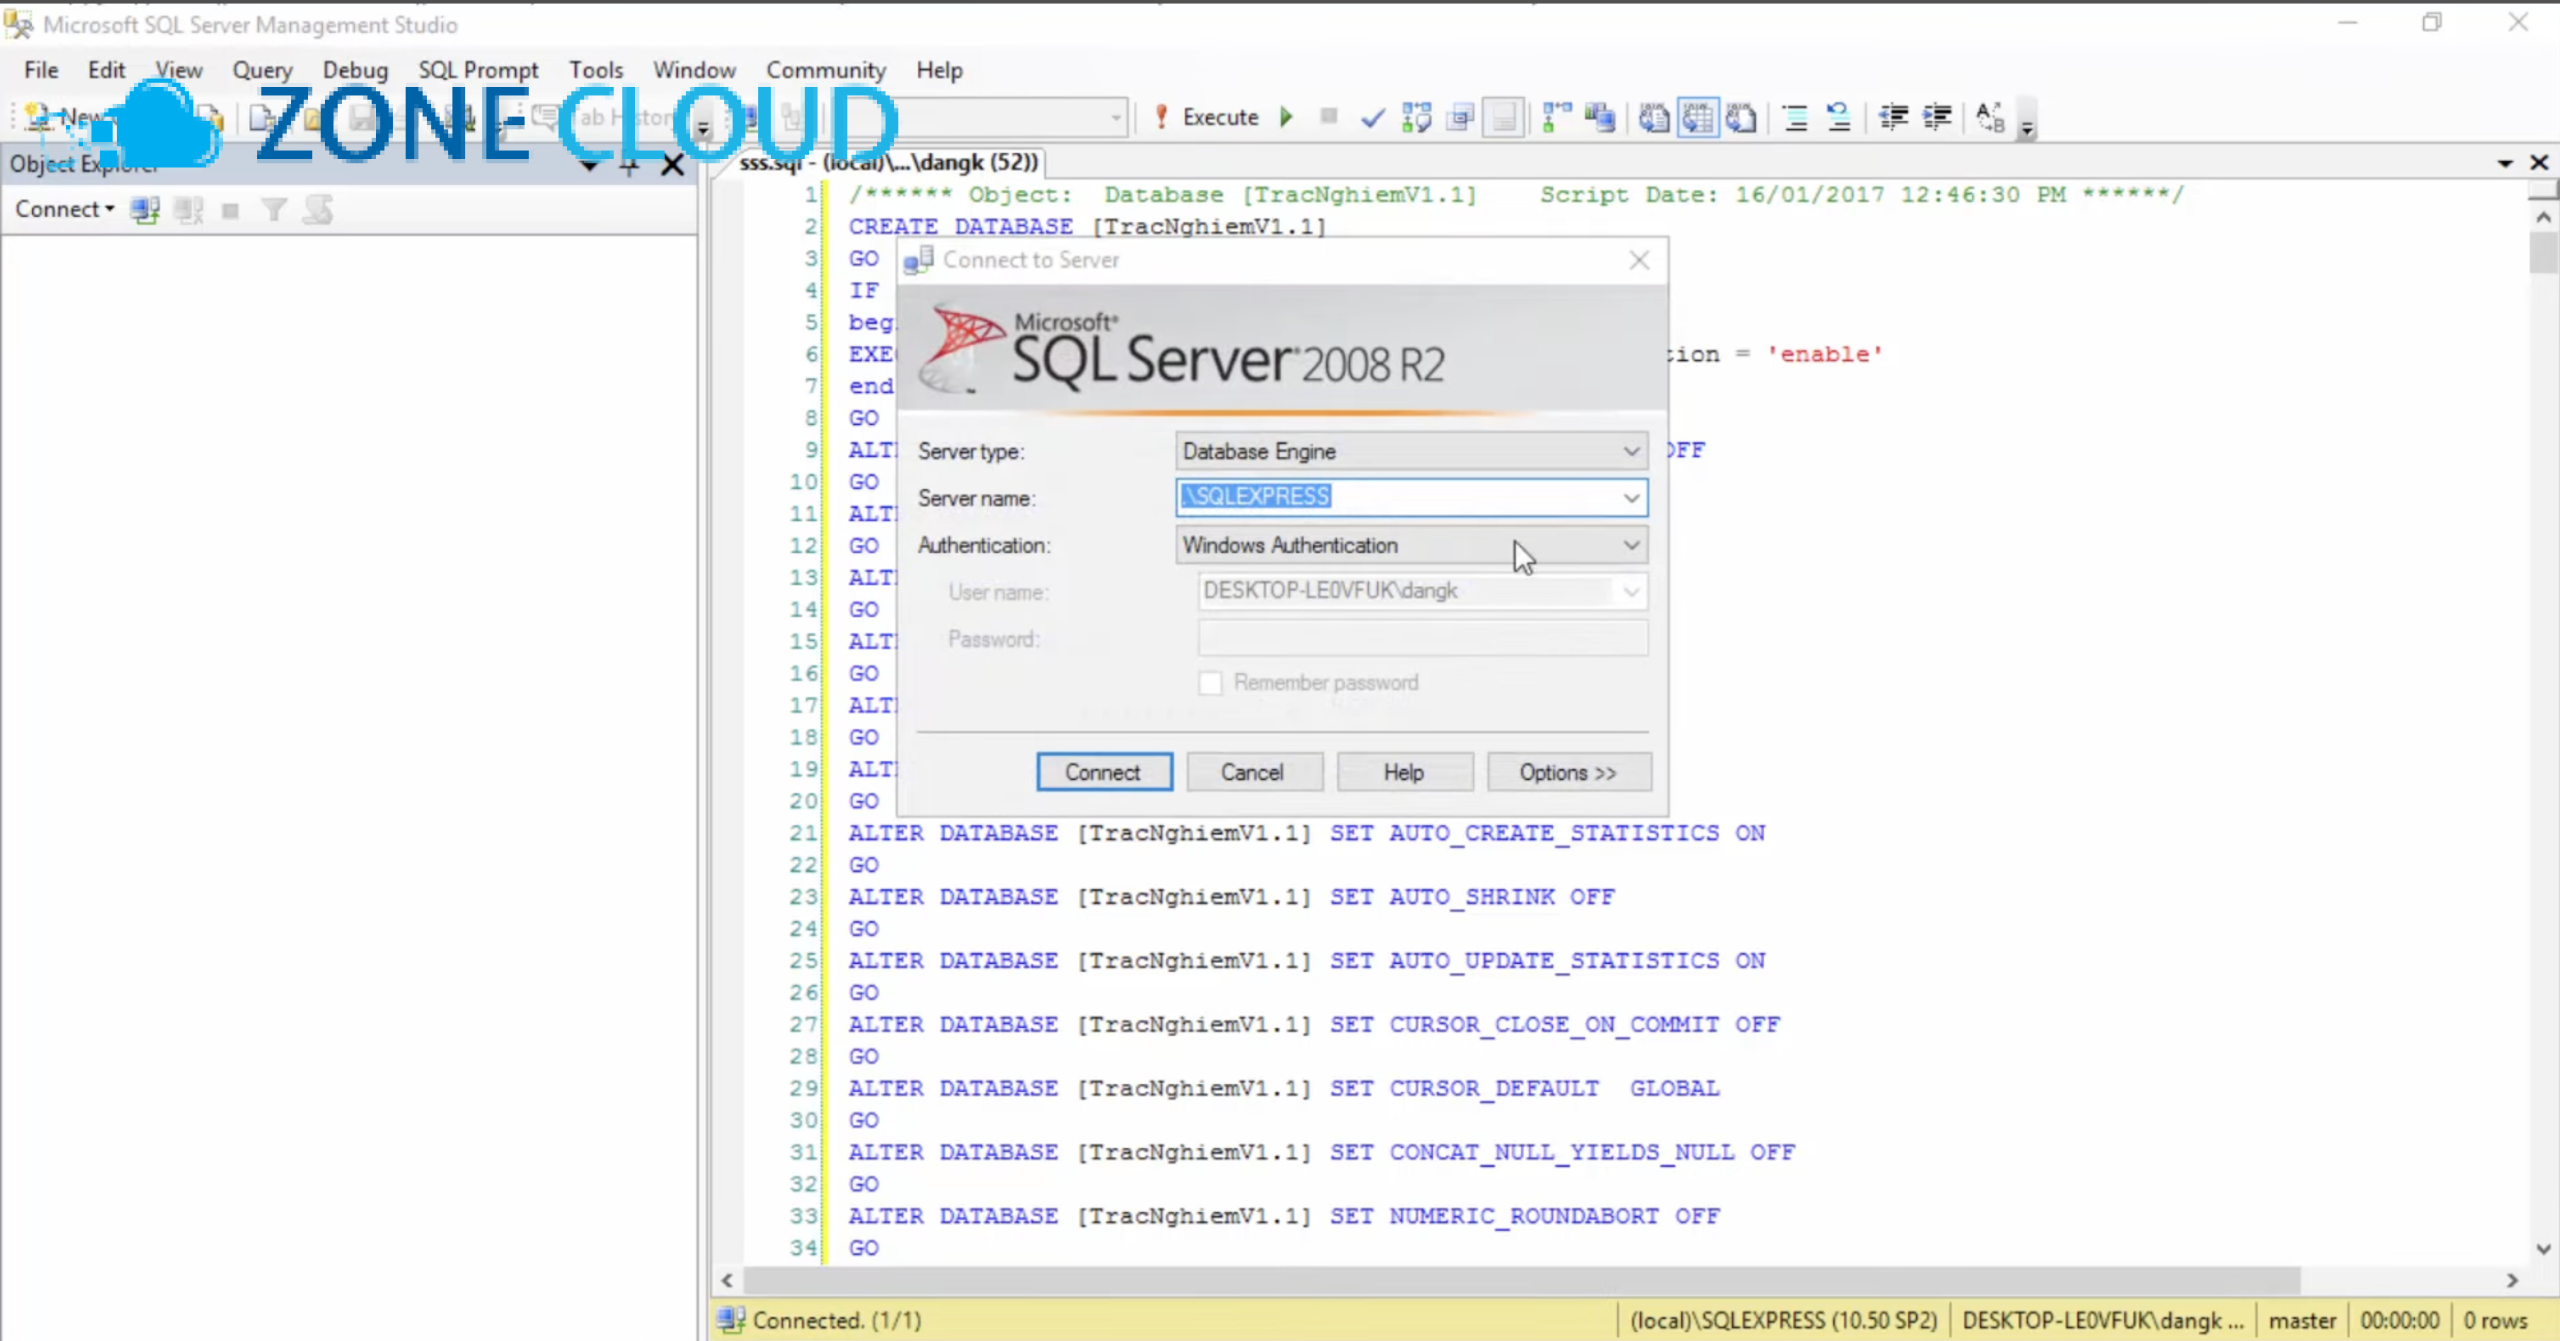Viewport: 2560px width, 1341px height.
Task: Click the horizontal scrollbar right arrow
Action: point(2512,1280)
